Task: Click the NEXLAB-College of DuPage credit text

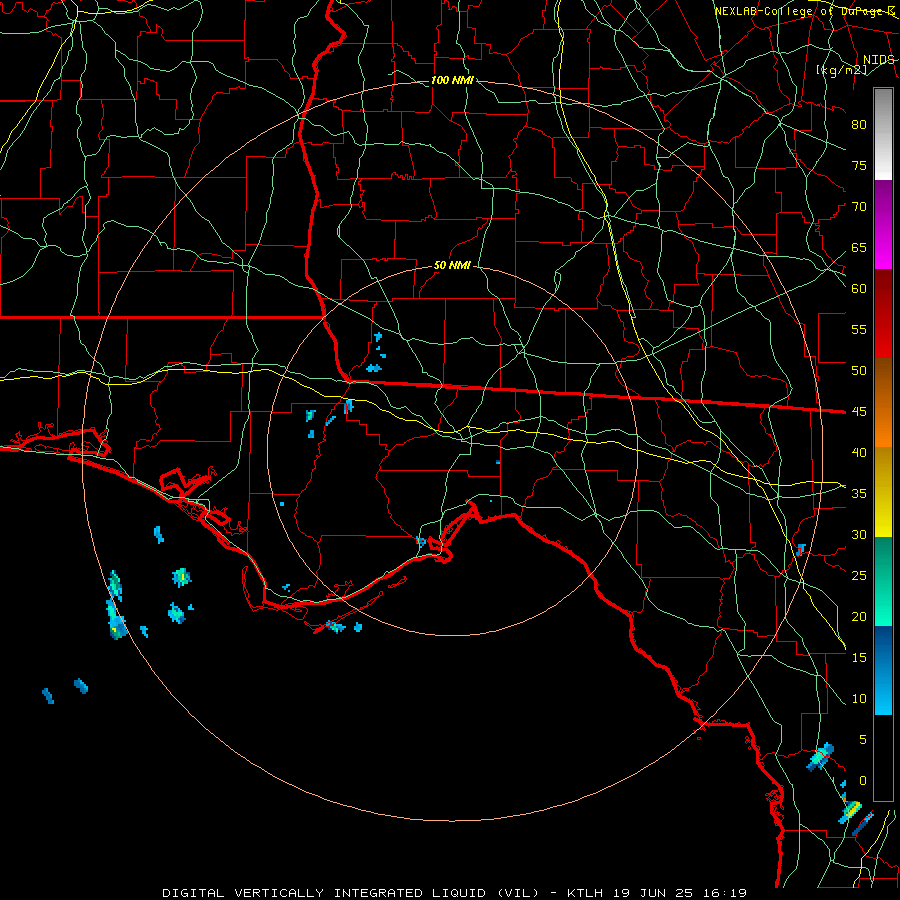Action: (804, 11)
